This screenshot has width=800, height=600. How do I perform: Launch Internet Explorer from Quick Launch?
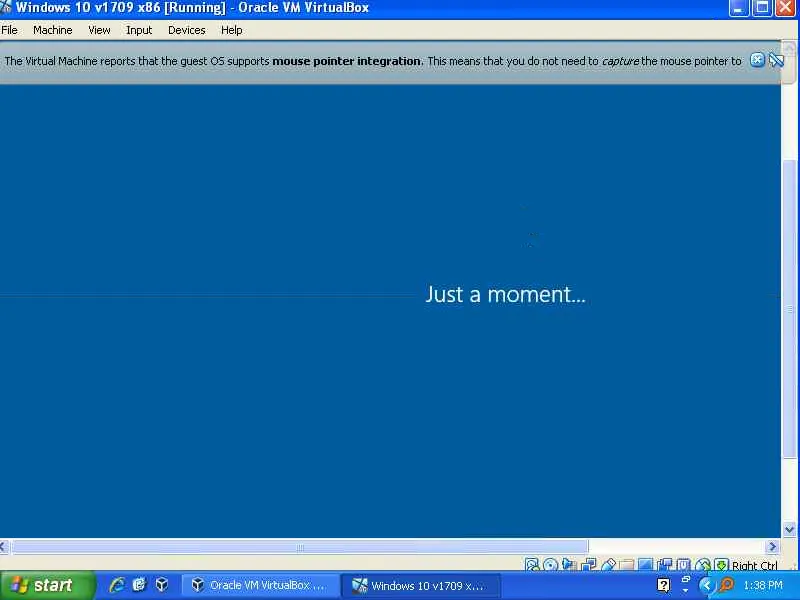(117, 585)
